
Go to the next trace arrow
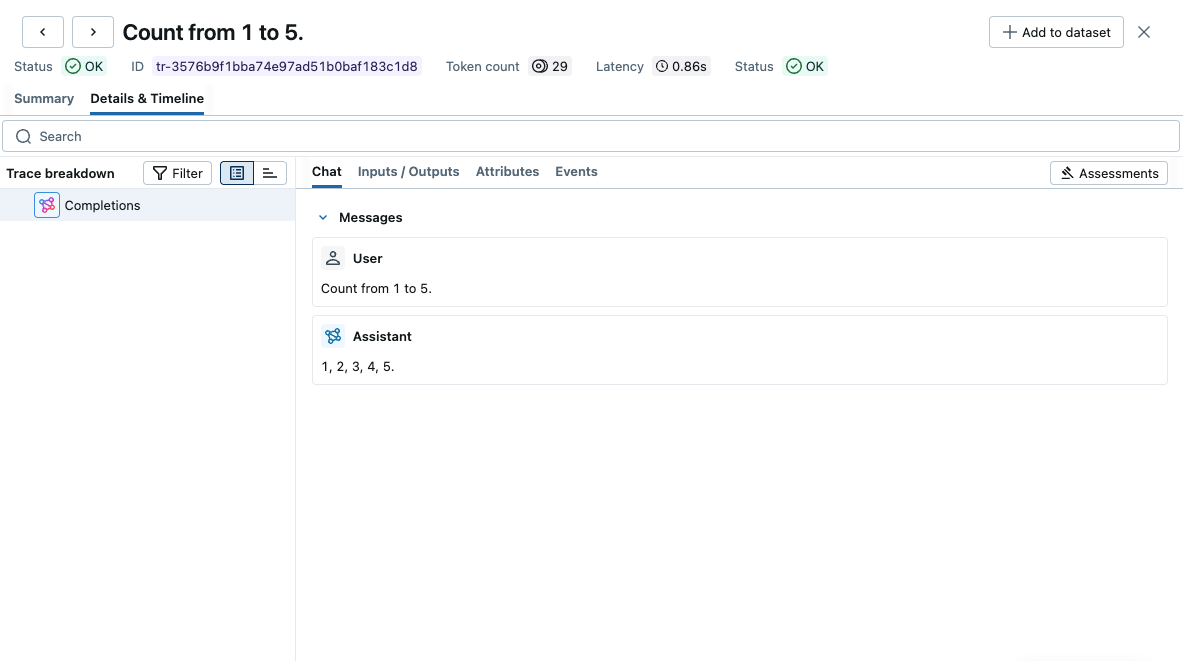coord(93,32)
